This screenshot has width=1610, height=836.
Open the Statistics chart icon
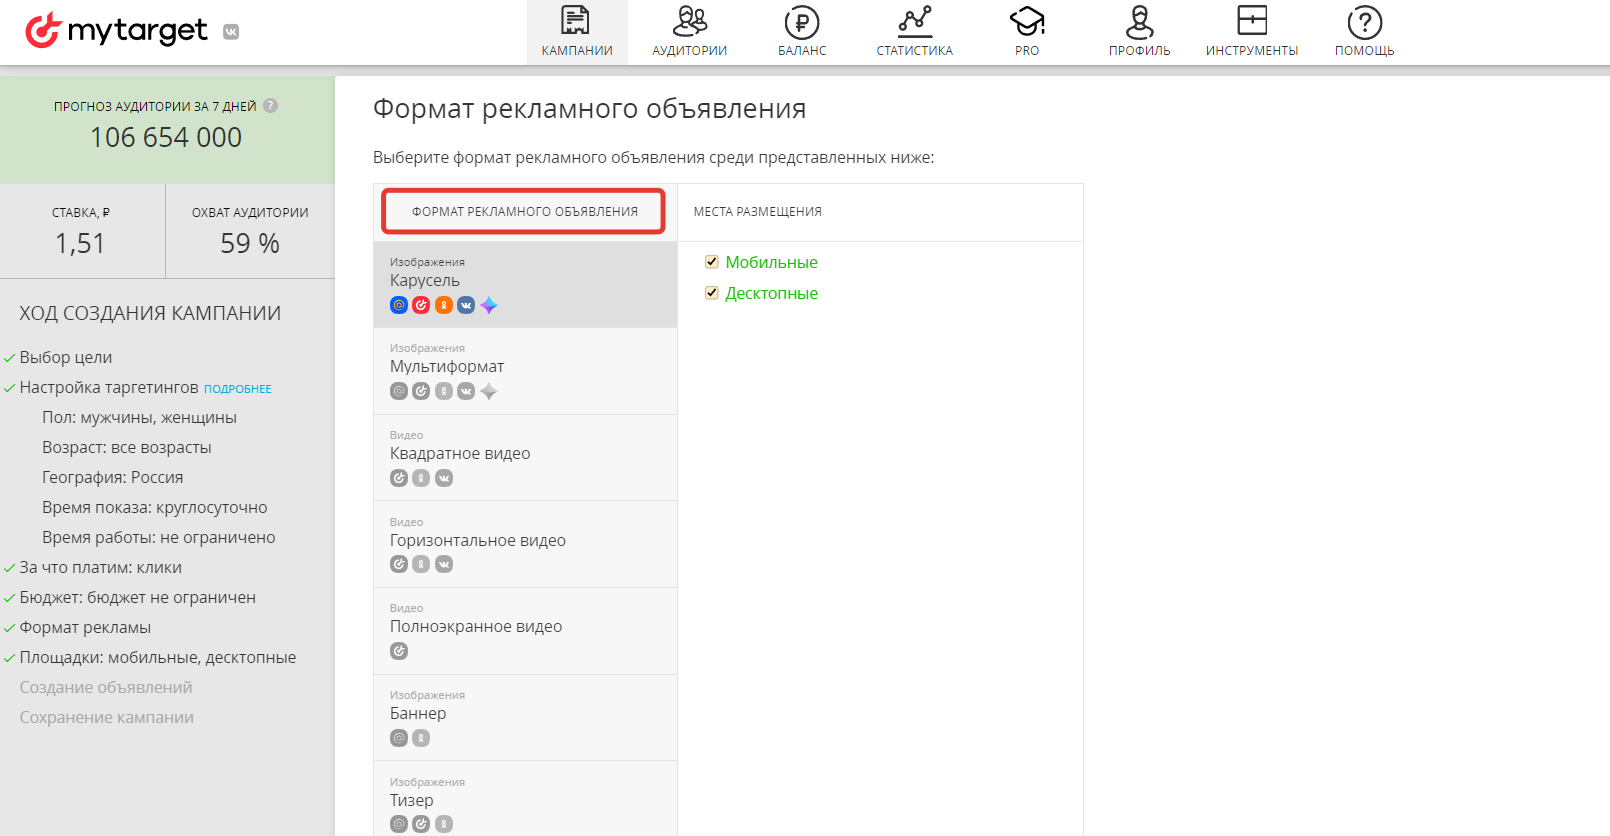pos(914,22)
